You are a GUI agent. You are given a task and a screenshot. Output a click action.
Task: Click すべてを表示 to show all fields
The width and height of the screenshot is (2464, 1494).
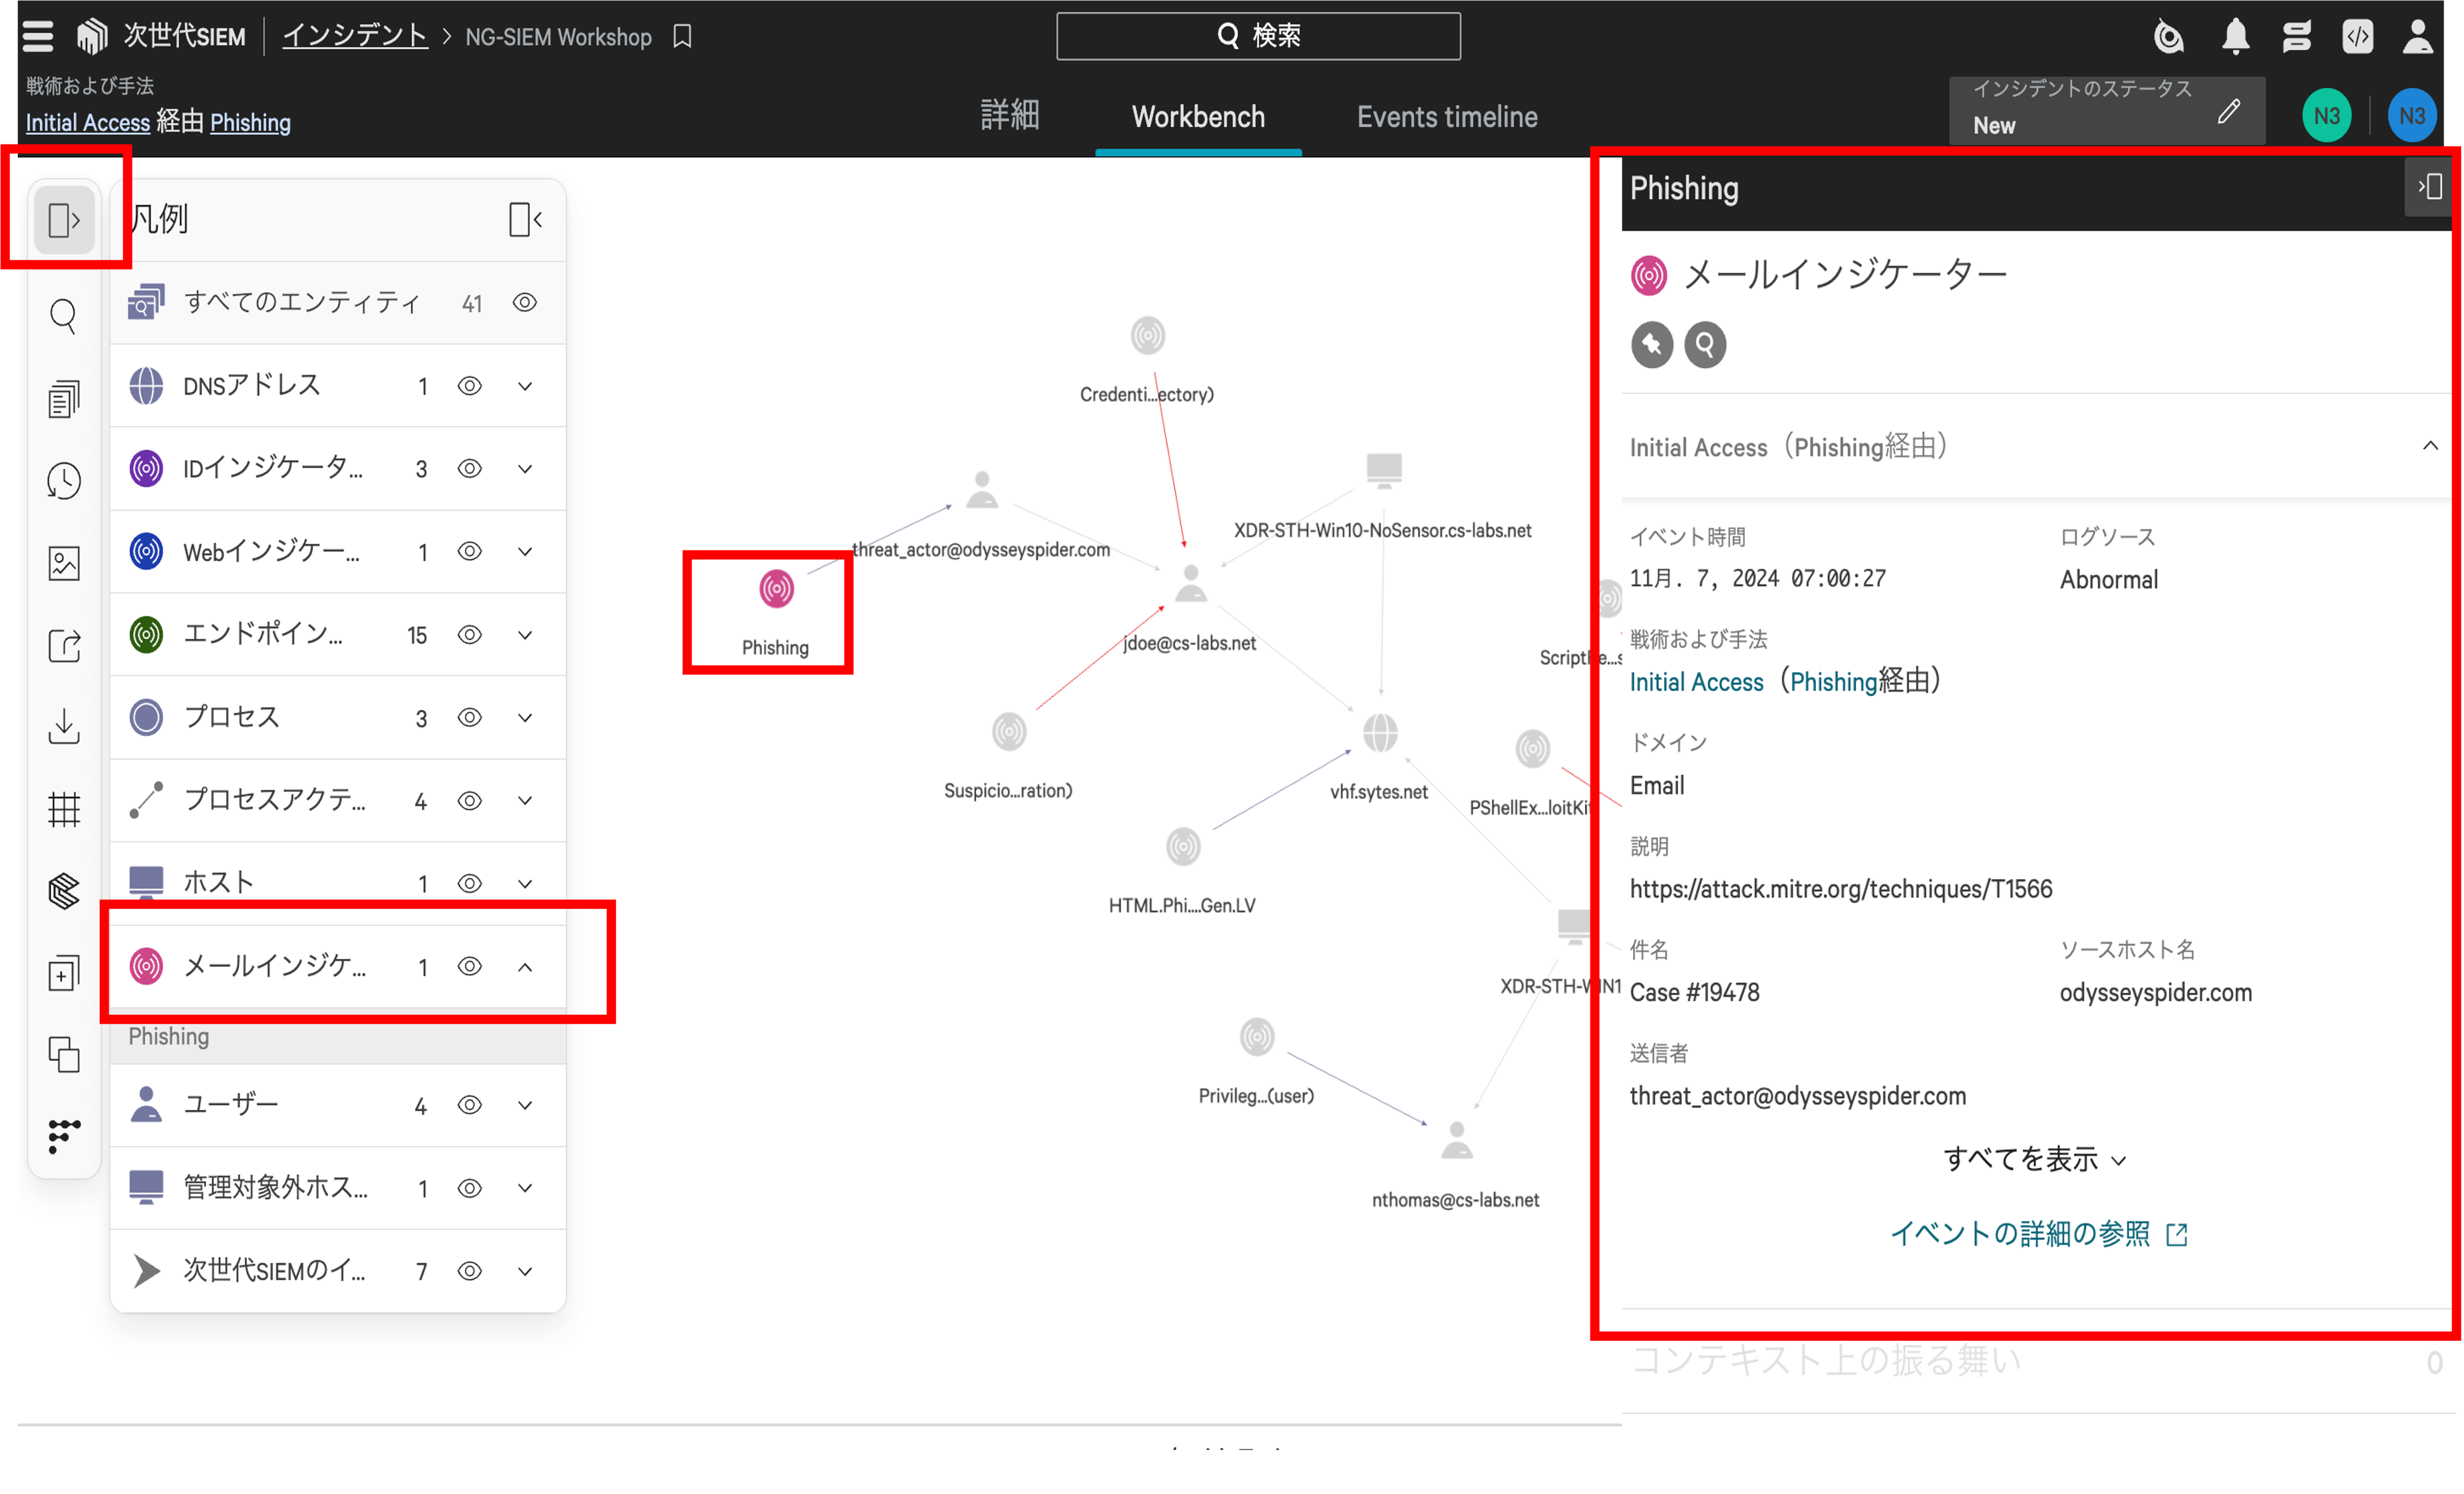click(2034, 1160)
